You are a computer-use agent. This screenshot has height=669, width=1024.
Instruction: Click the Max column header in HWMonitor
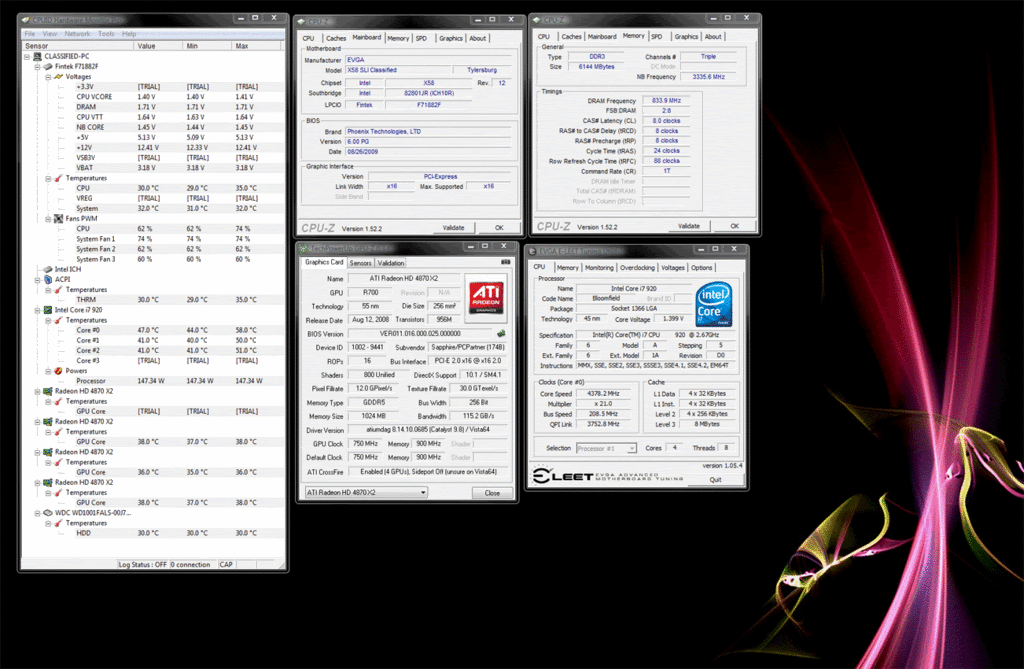pos(257,46)
